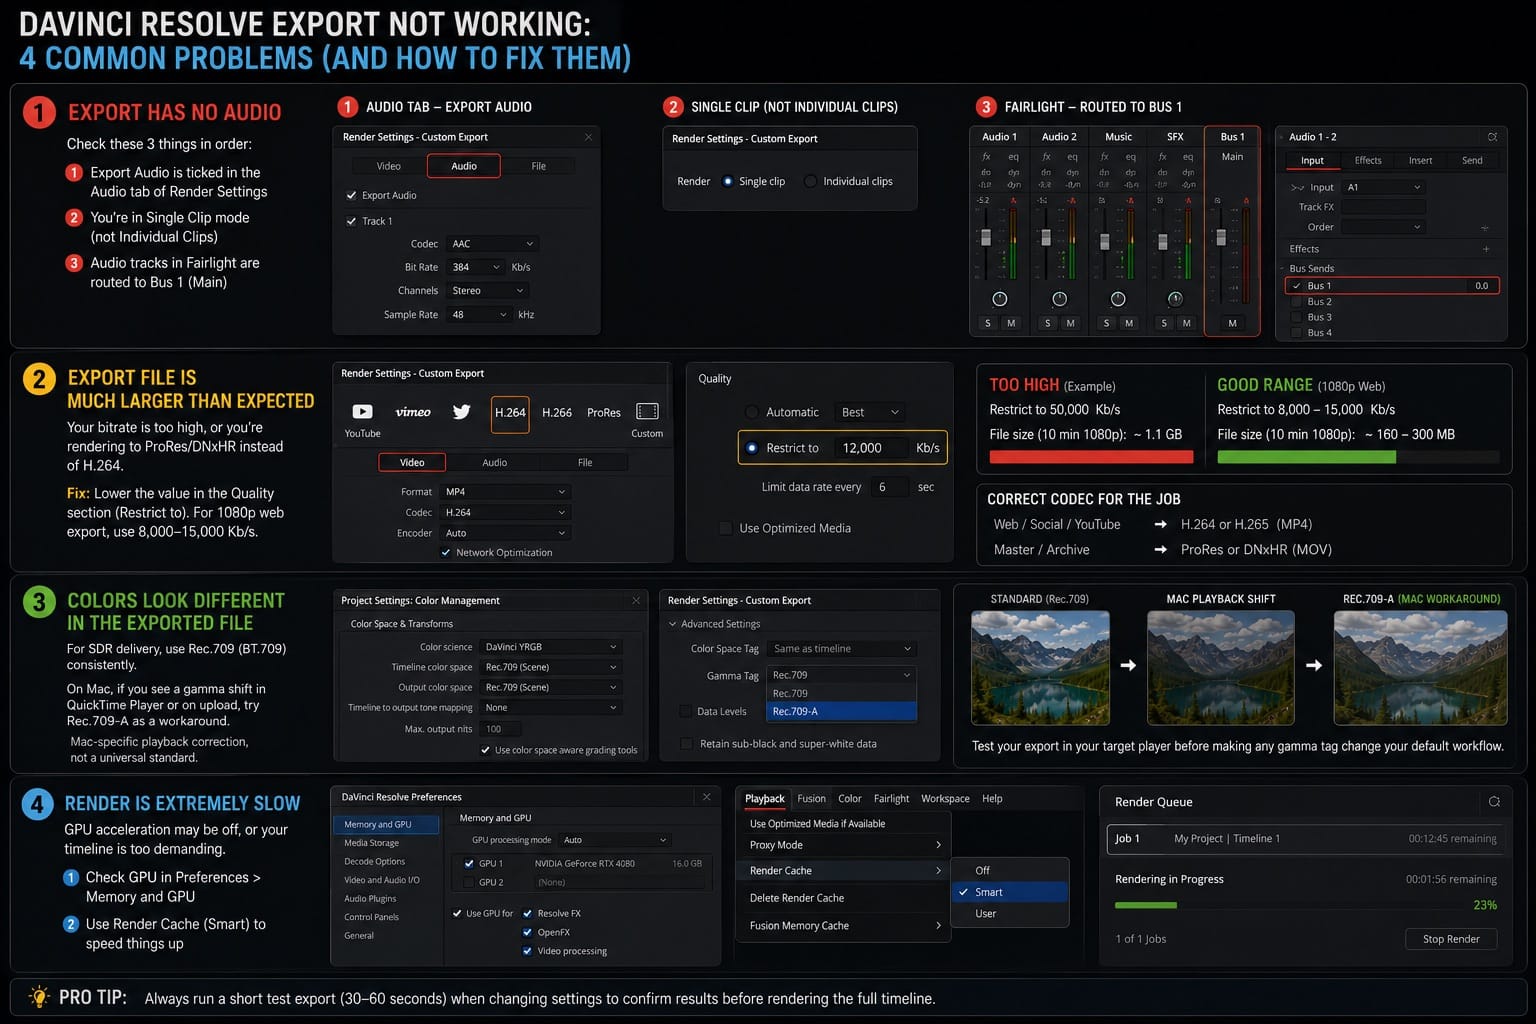Select the YouTube export preset icon
1536x1024 pixels.
362,412
